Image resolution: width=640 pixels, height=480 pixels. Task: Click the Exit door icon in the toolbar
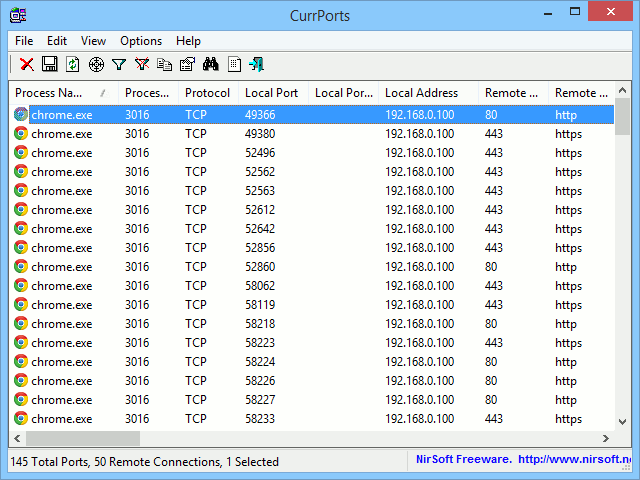tap(257, 64)
